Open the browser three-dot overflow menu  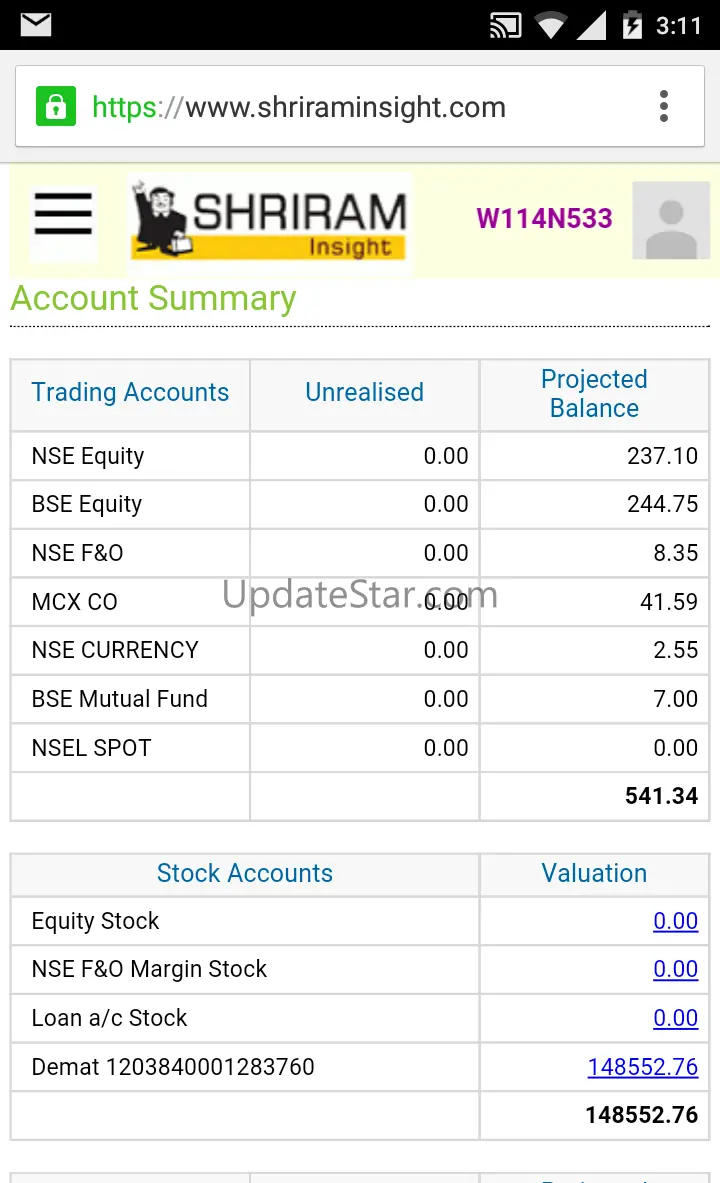(664, 106)
